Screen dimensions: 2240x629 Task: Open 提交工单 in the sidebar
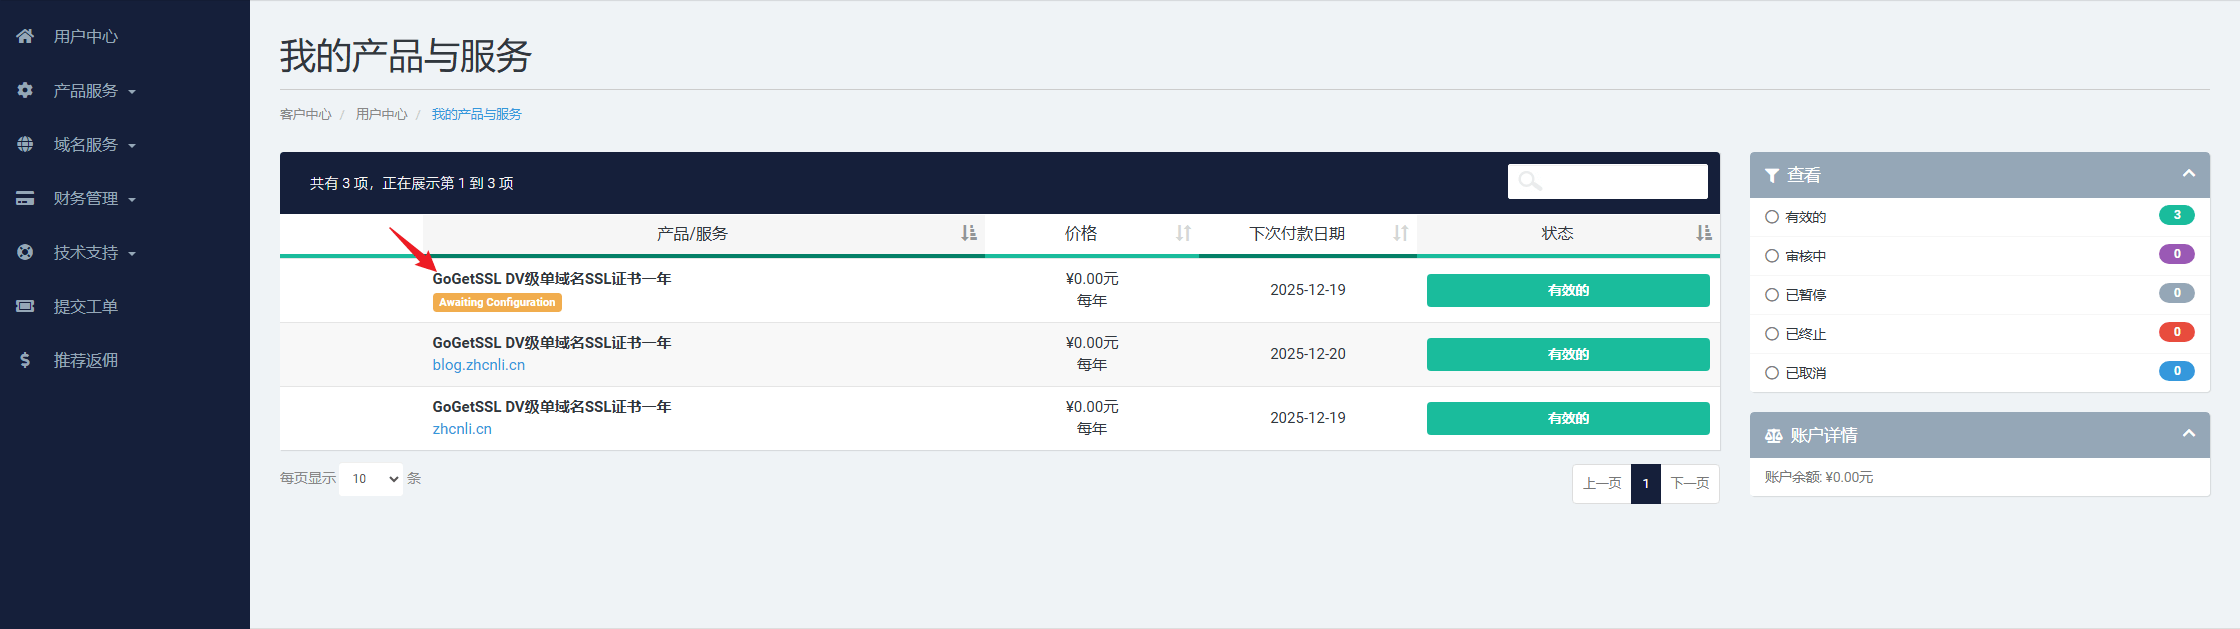(86, 307)
